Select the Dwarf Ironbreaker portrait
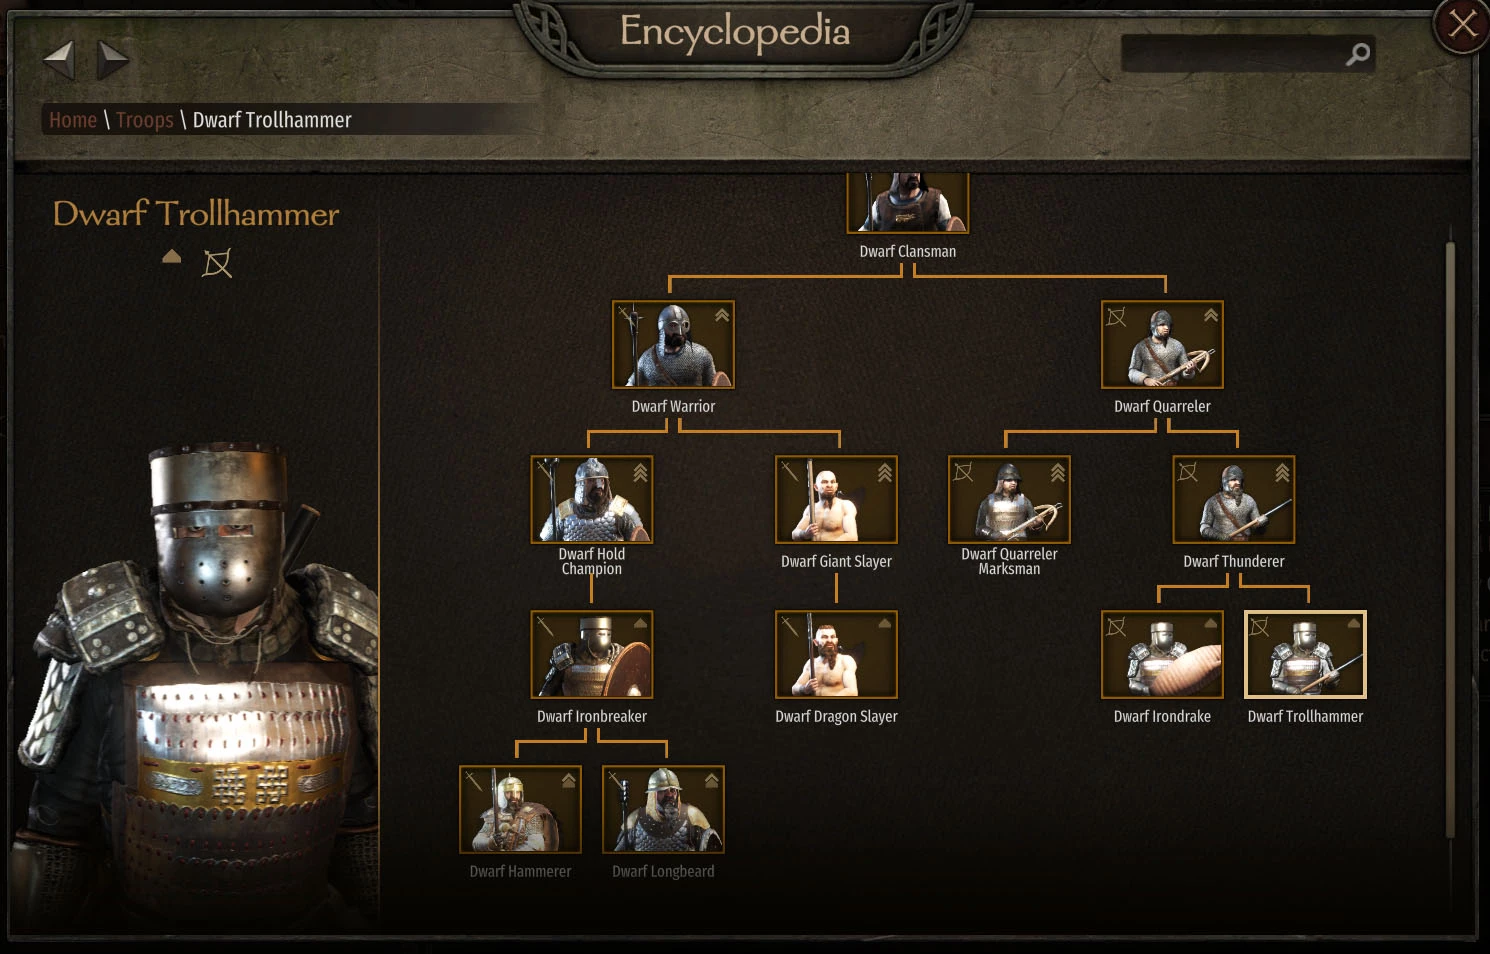 tap(592, 654)
